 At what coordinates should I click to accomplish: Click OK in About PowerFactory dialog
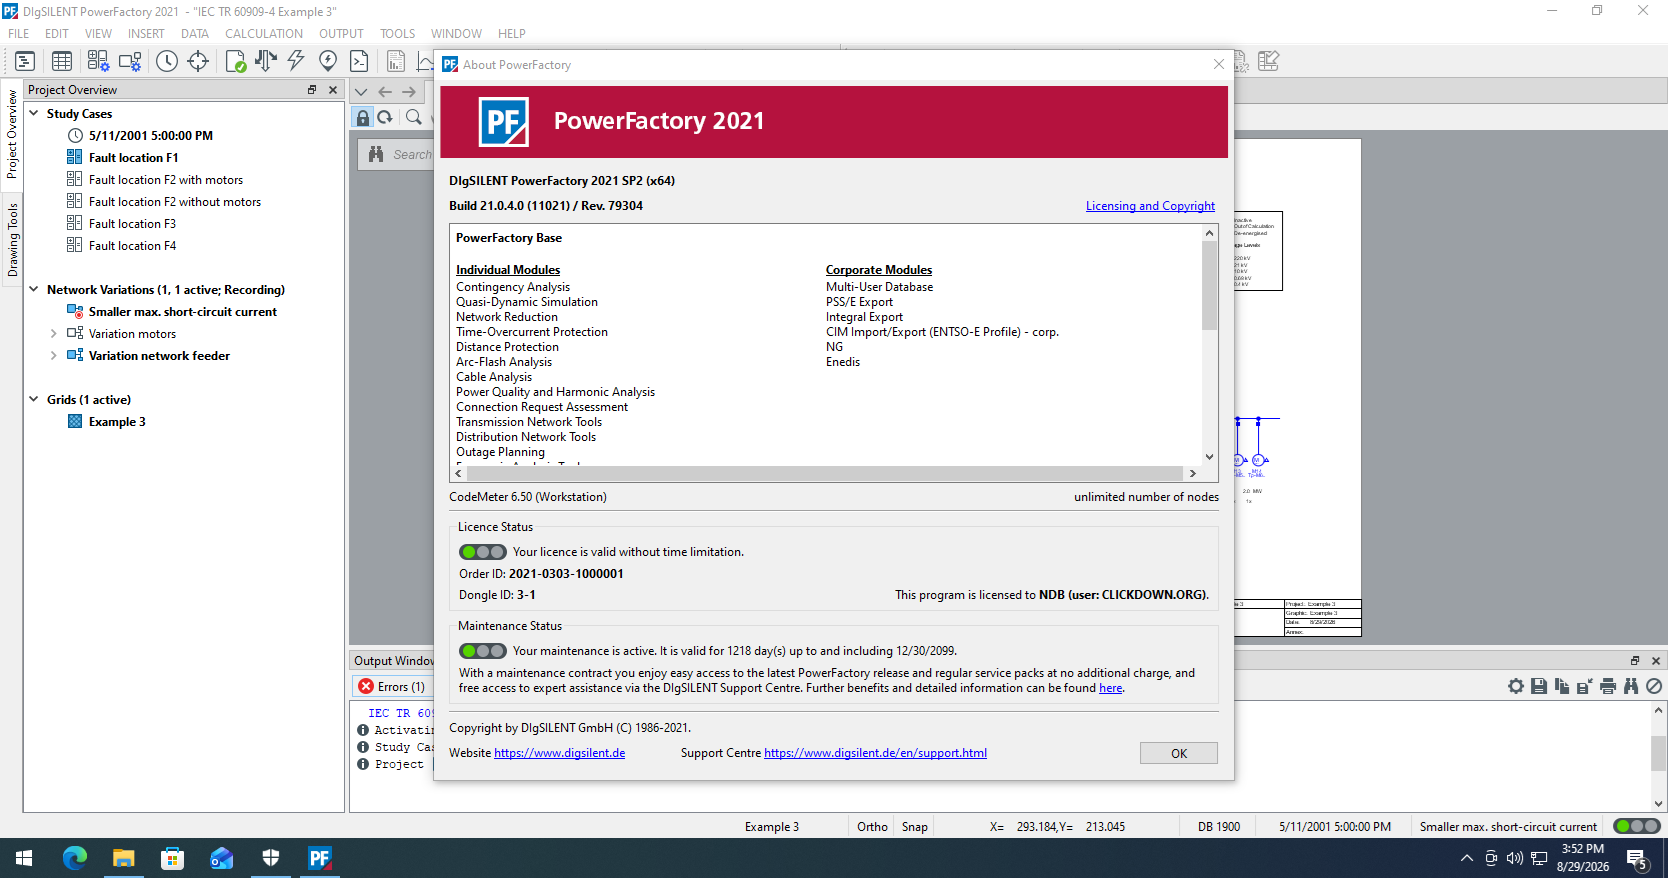pos(1179,753)
